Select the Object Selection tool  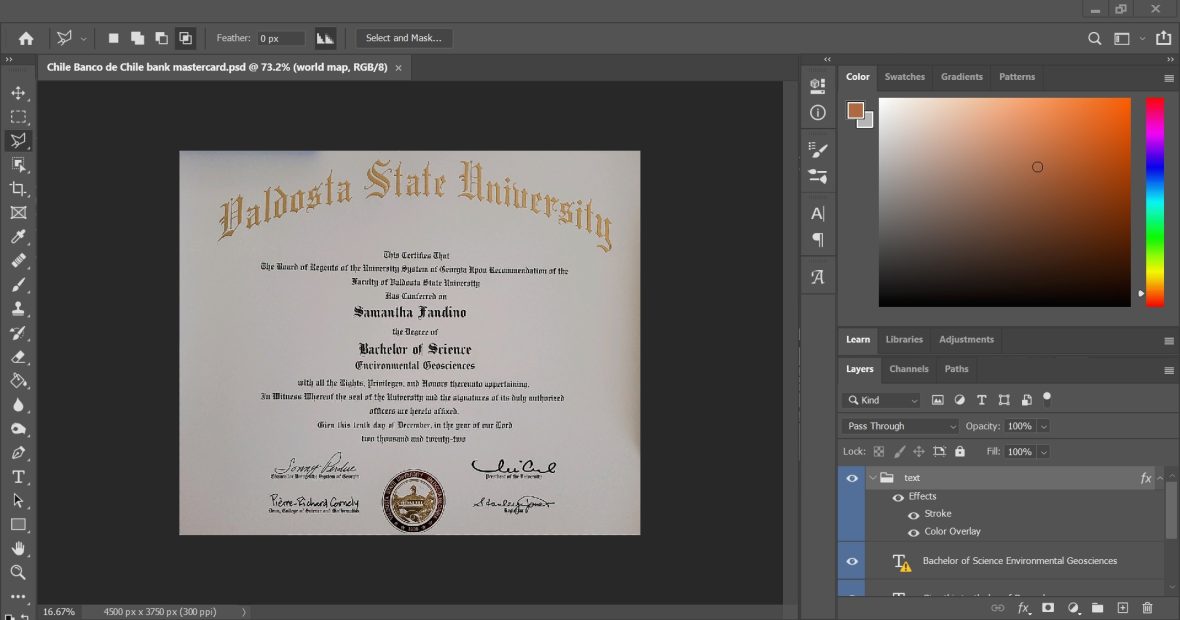(18, 165)
